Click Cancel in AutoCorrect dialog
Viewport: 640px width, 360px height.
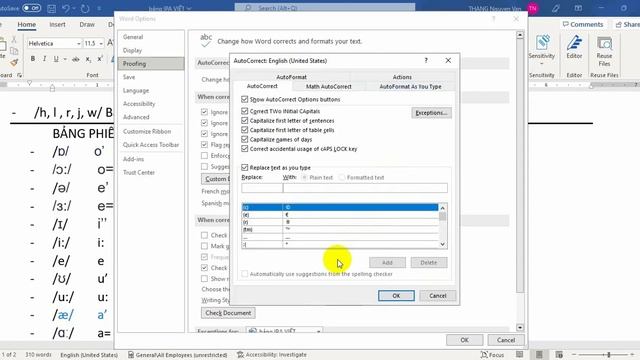pos(438,296)
